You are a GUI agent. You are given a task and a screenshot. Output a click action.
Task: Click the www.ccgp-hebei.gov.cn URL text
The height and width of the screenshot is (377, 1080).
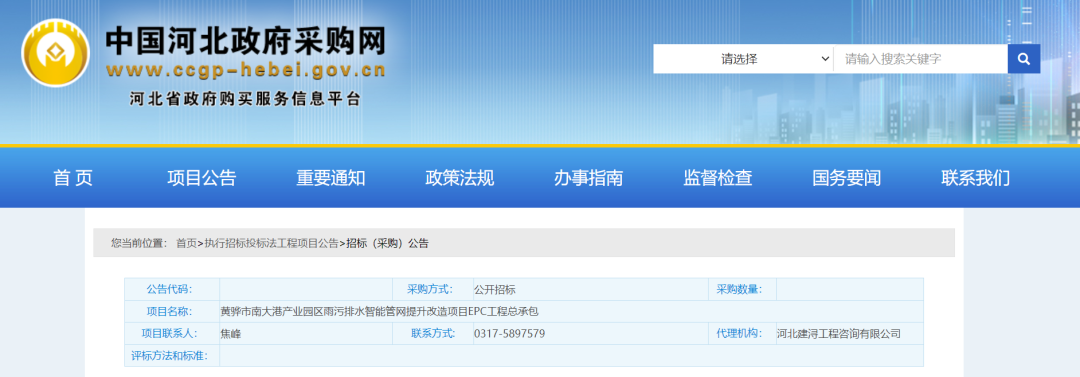point(246,70)
